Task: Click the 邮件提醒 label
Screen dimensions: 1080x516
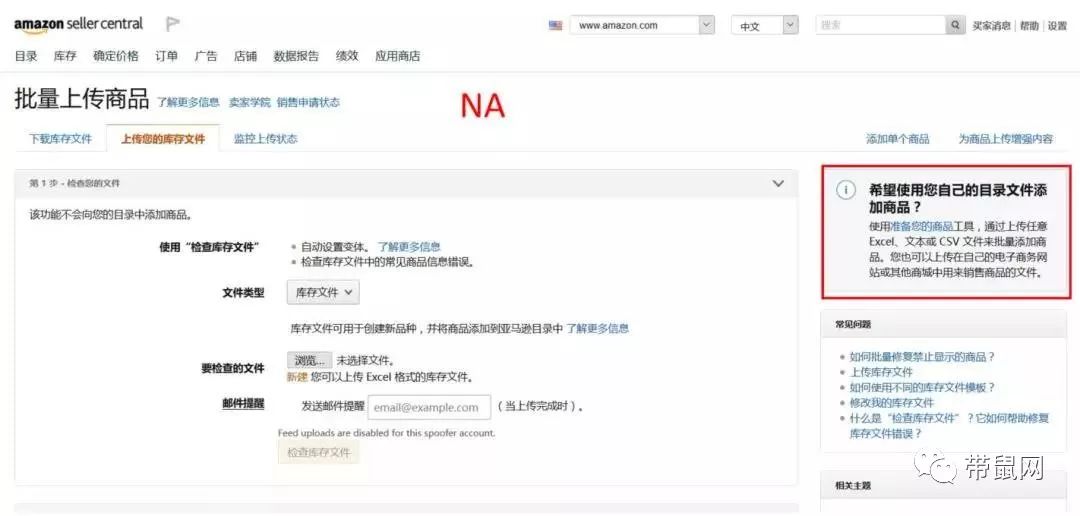Action: point(242,404)
